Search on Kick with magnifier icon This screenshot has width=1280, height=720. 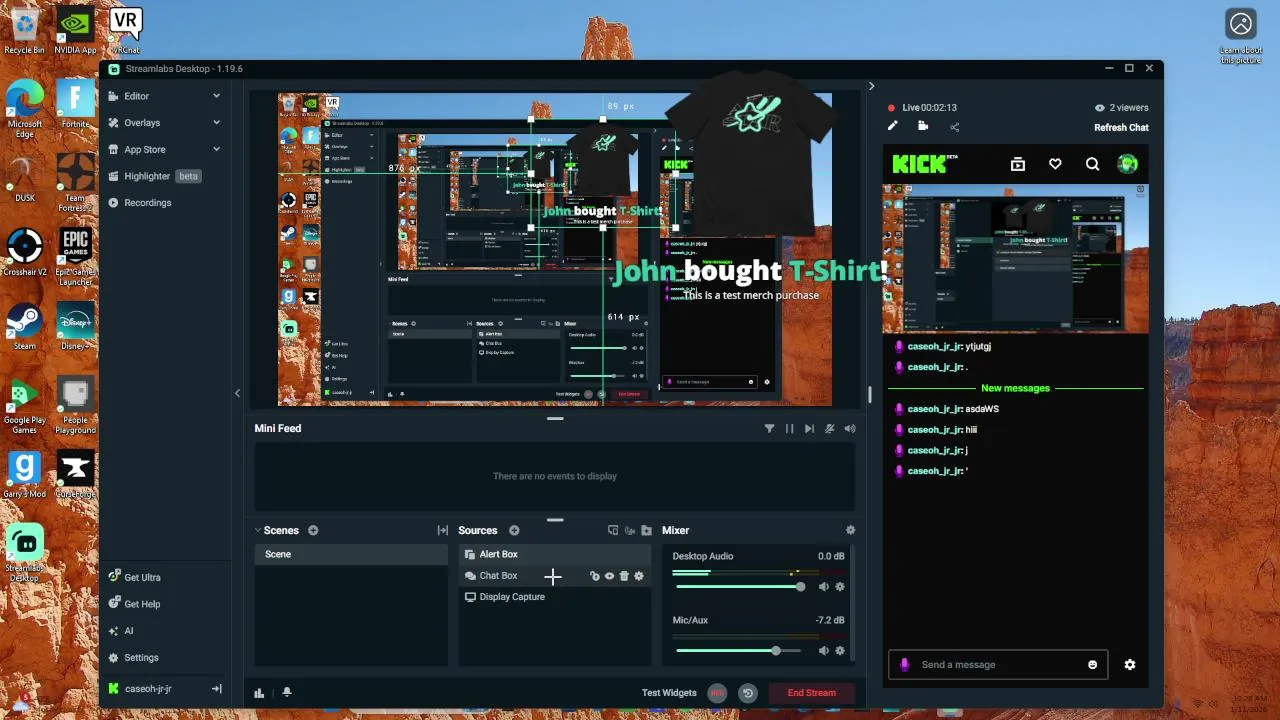[x=1092, y=165]
